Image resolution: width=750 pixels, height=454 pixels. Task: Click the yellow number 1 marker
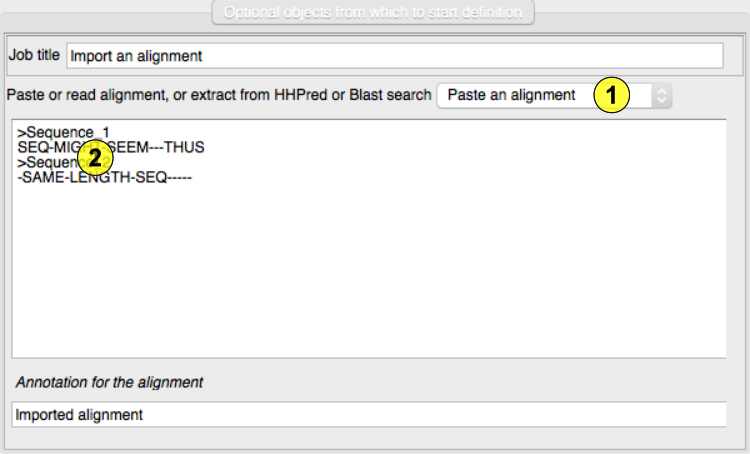coord(611,96)
